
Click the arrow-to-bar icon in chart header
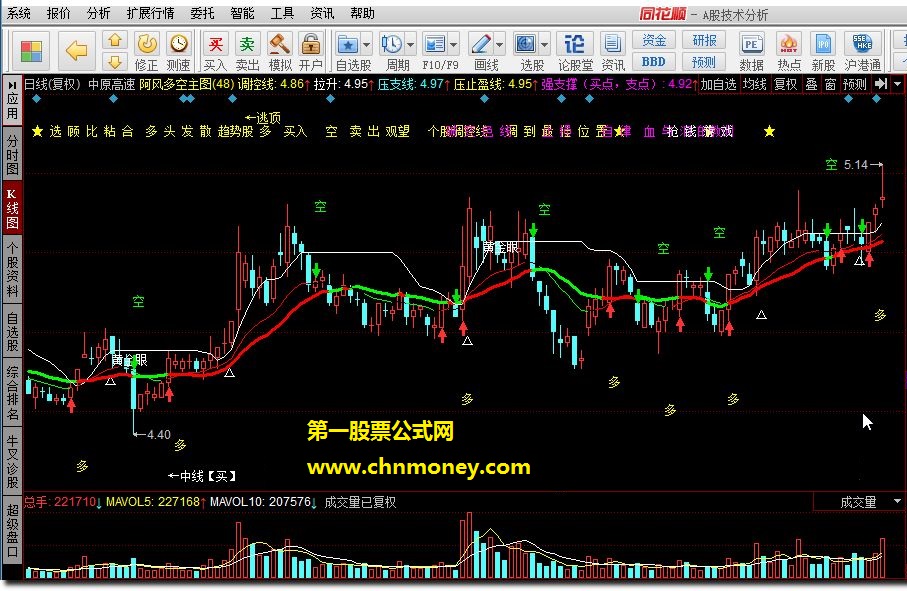[x=881, y=84]
